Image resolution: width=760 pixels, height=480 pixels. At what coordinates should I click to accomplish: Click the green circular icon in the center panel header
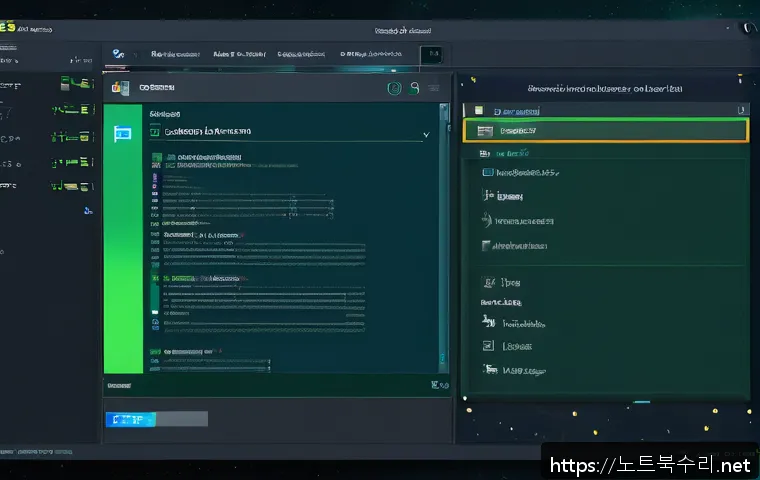pos(394,88)
